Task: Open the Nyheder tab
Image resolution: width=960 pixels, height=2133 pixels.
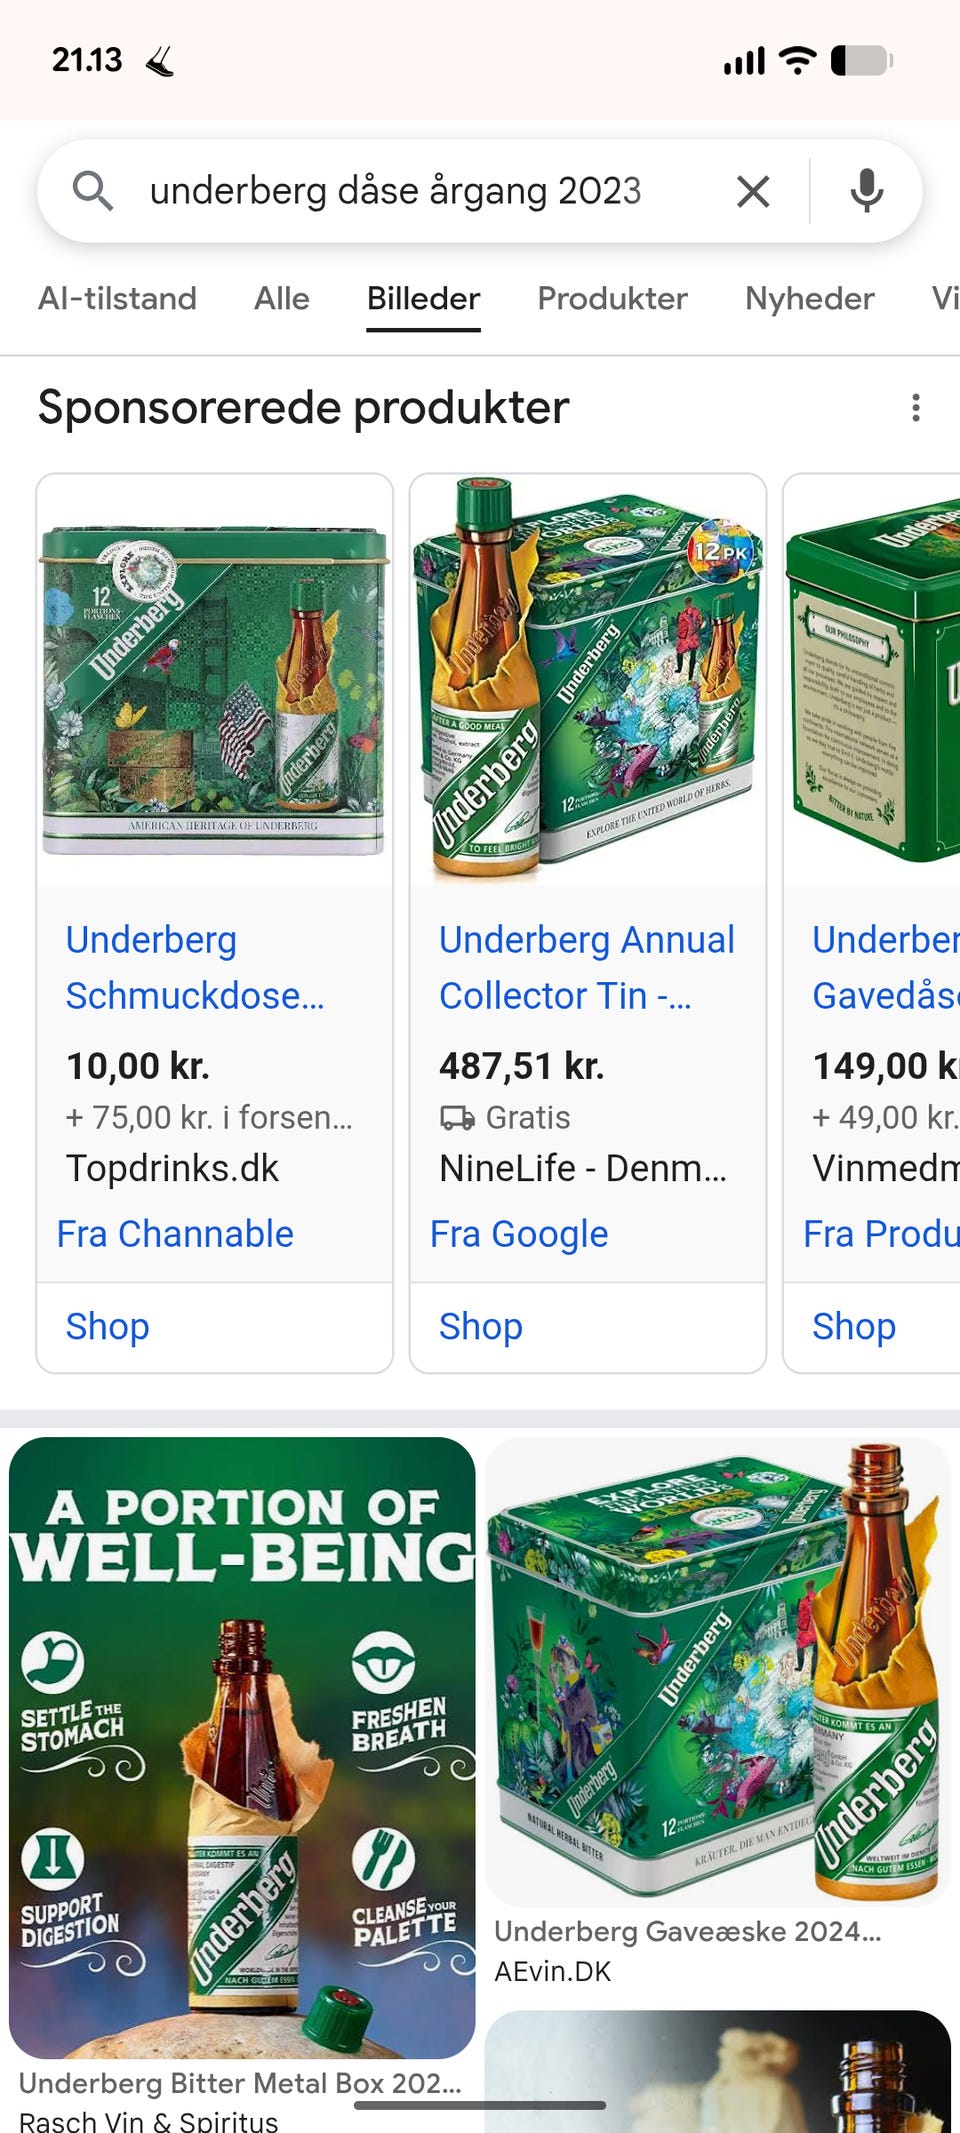Action: (x=809, y=298)
